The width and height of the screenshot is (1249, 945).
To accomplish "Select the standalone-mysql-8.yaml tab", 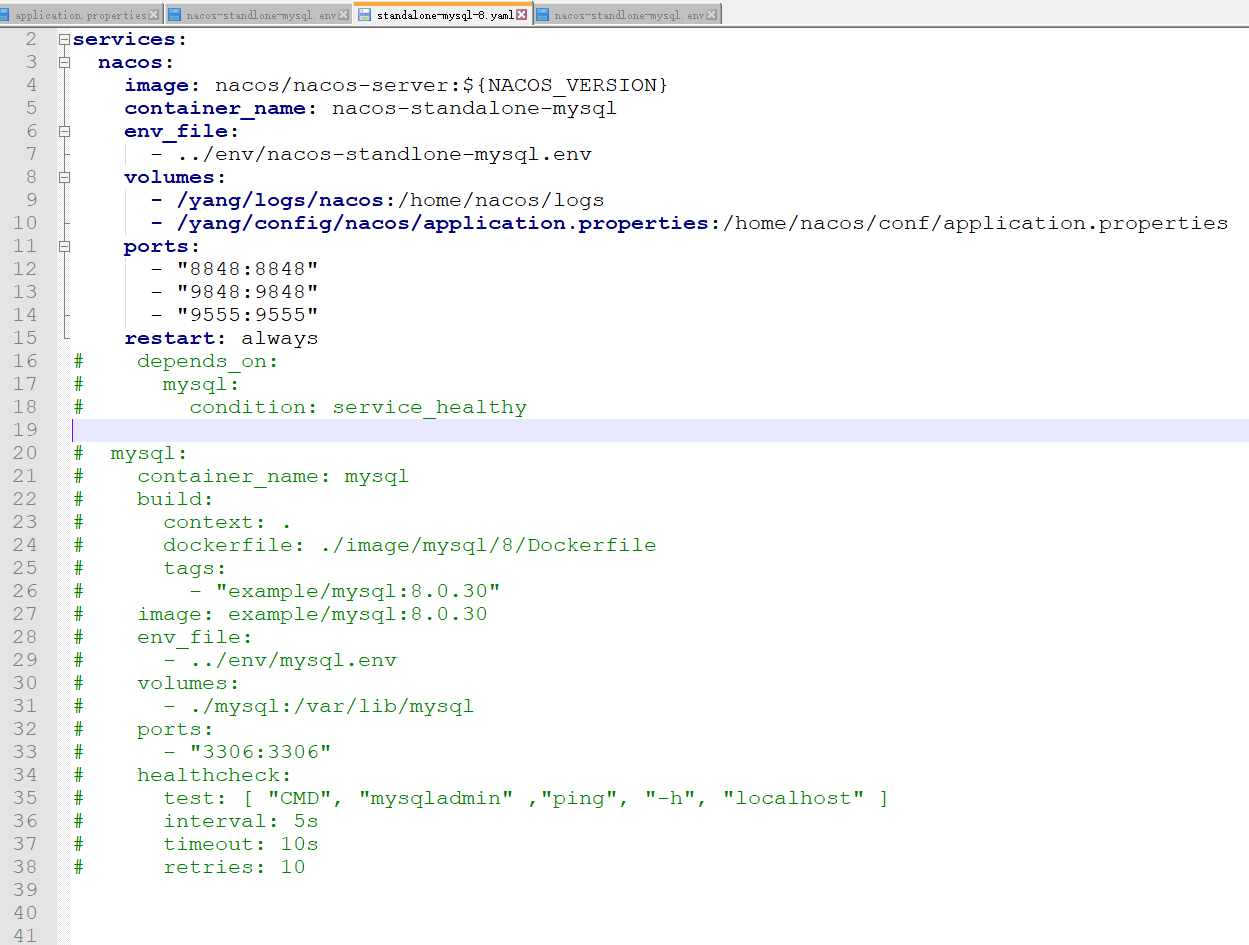I will [440, 14].
